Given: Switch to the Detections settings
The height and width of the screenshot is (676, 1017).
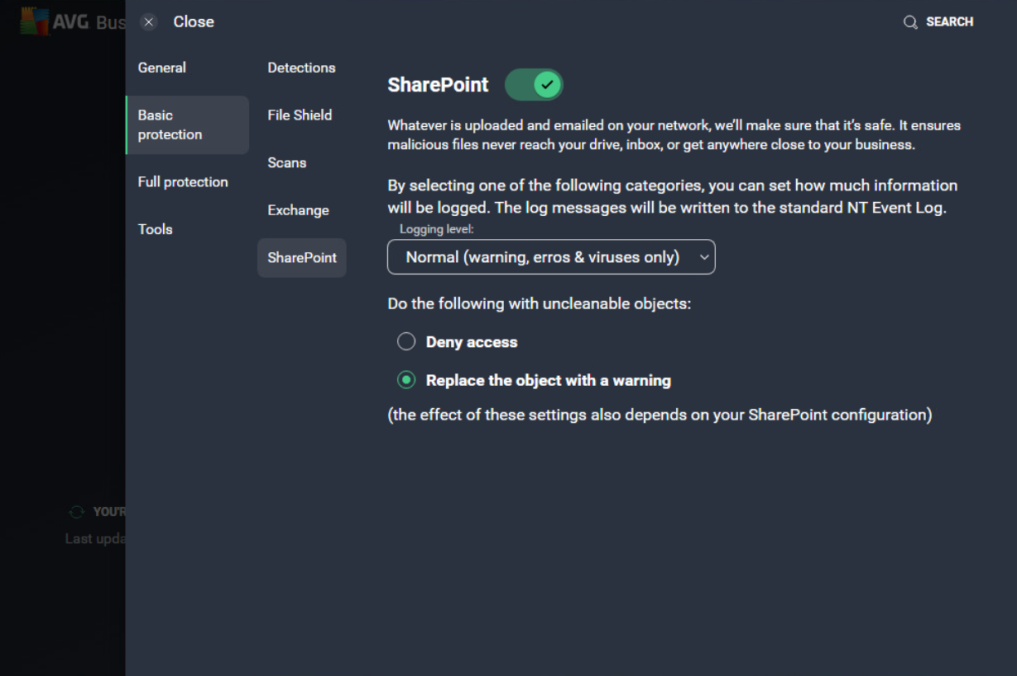Looking at the screenshot, I should [301, 67].
